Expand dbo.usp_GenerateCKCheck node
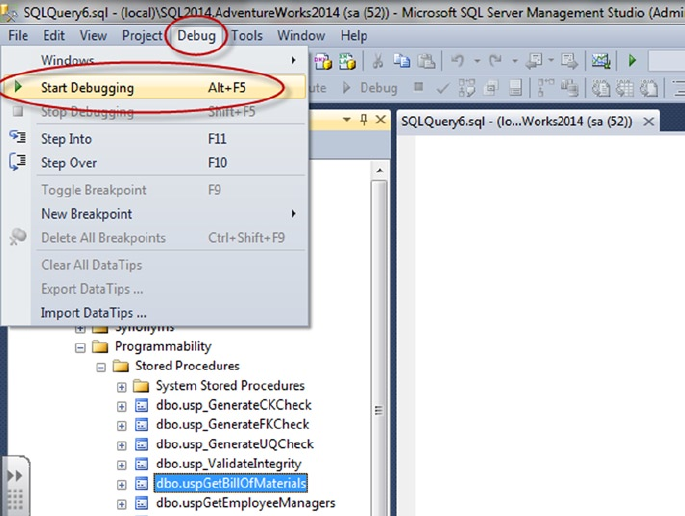The height and width of the screenshot is (516, 685). click(121, 406)
